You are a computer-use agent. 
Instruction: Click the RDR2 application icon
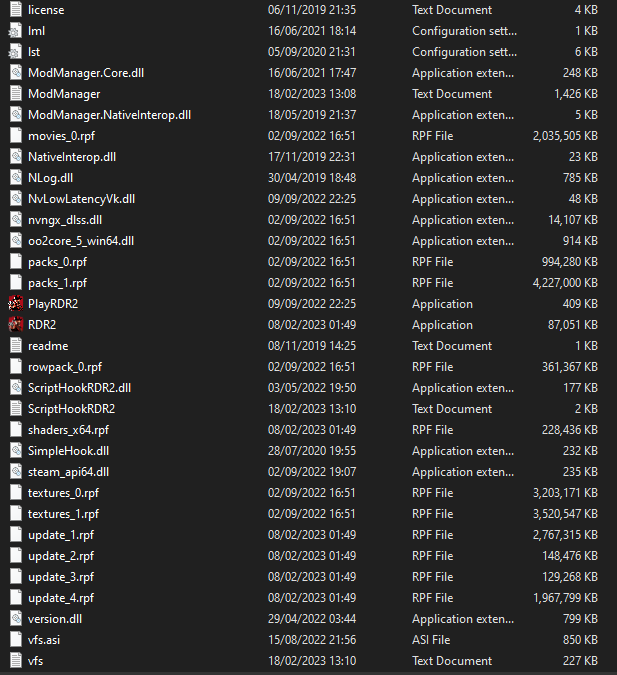point(16,325)
